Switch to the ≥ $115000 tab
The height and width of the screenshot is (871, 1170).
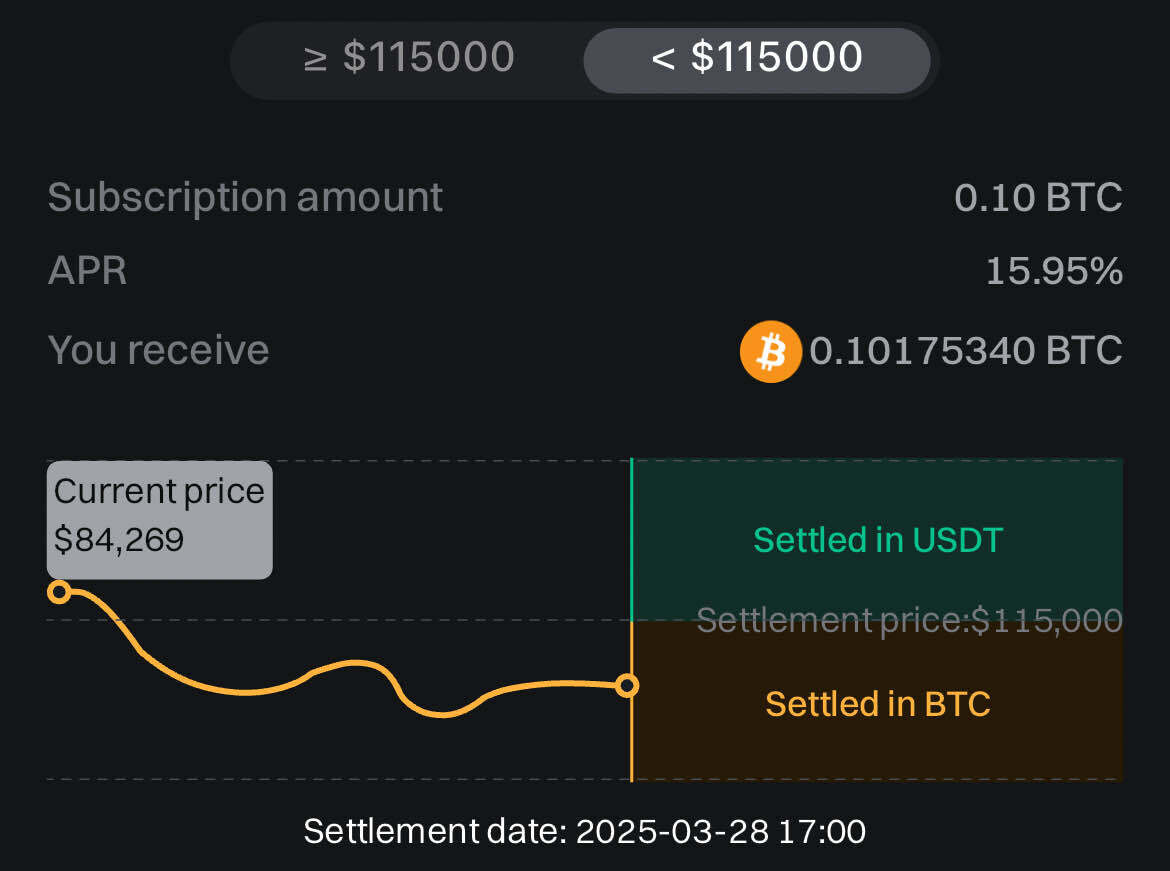click(409, 58)
